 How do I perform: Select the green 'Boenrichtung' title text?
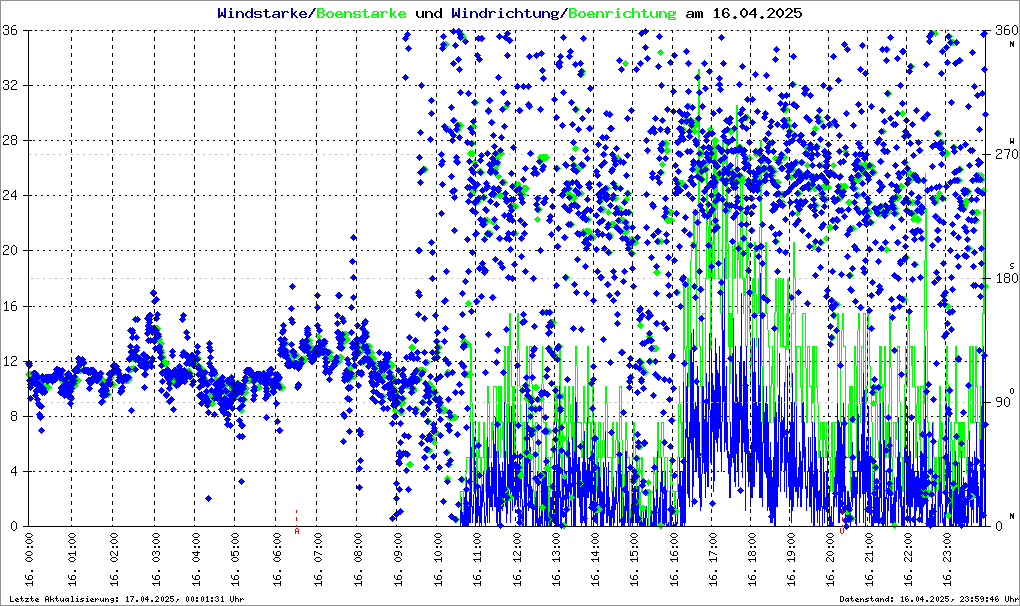coord(622,14)
